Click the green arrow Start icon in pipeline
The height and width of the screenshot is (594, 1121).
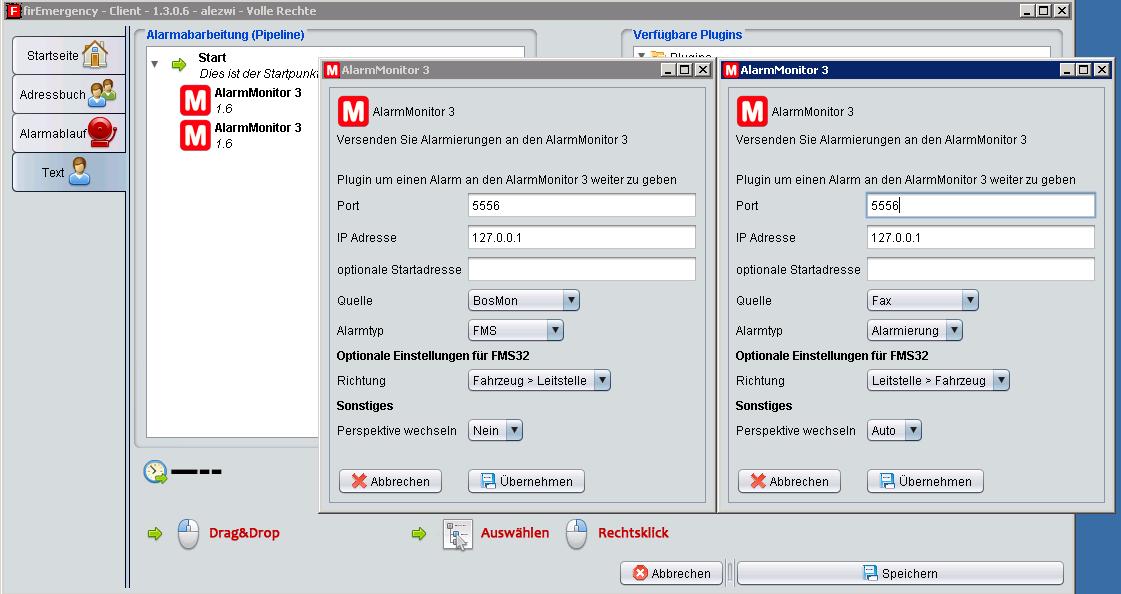coord(179,65)
